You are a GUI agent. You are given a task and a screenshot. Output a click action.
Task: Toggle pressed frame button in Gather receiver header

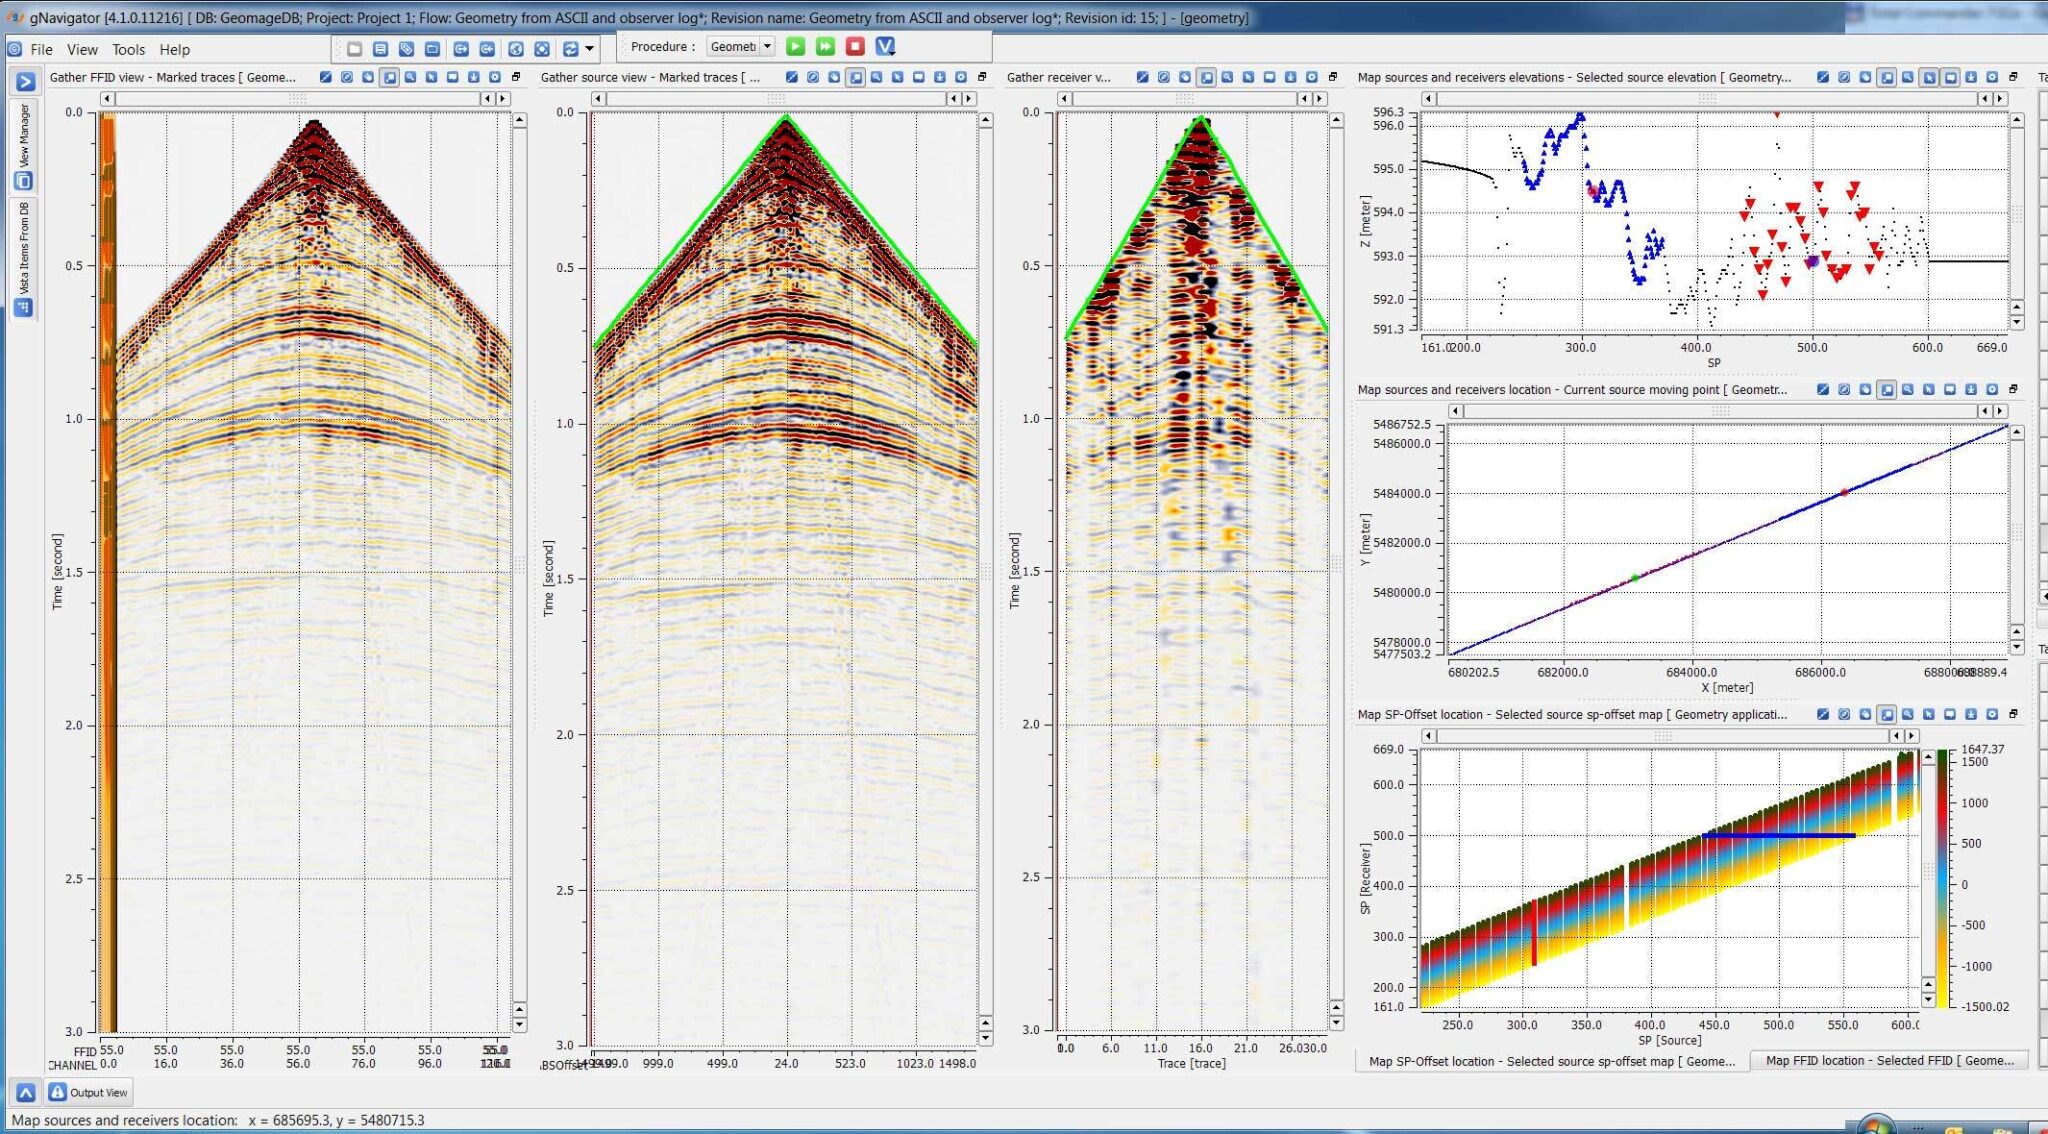click(x=1207, y=77)
